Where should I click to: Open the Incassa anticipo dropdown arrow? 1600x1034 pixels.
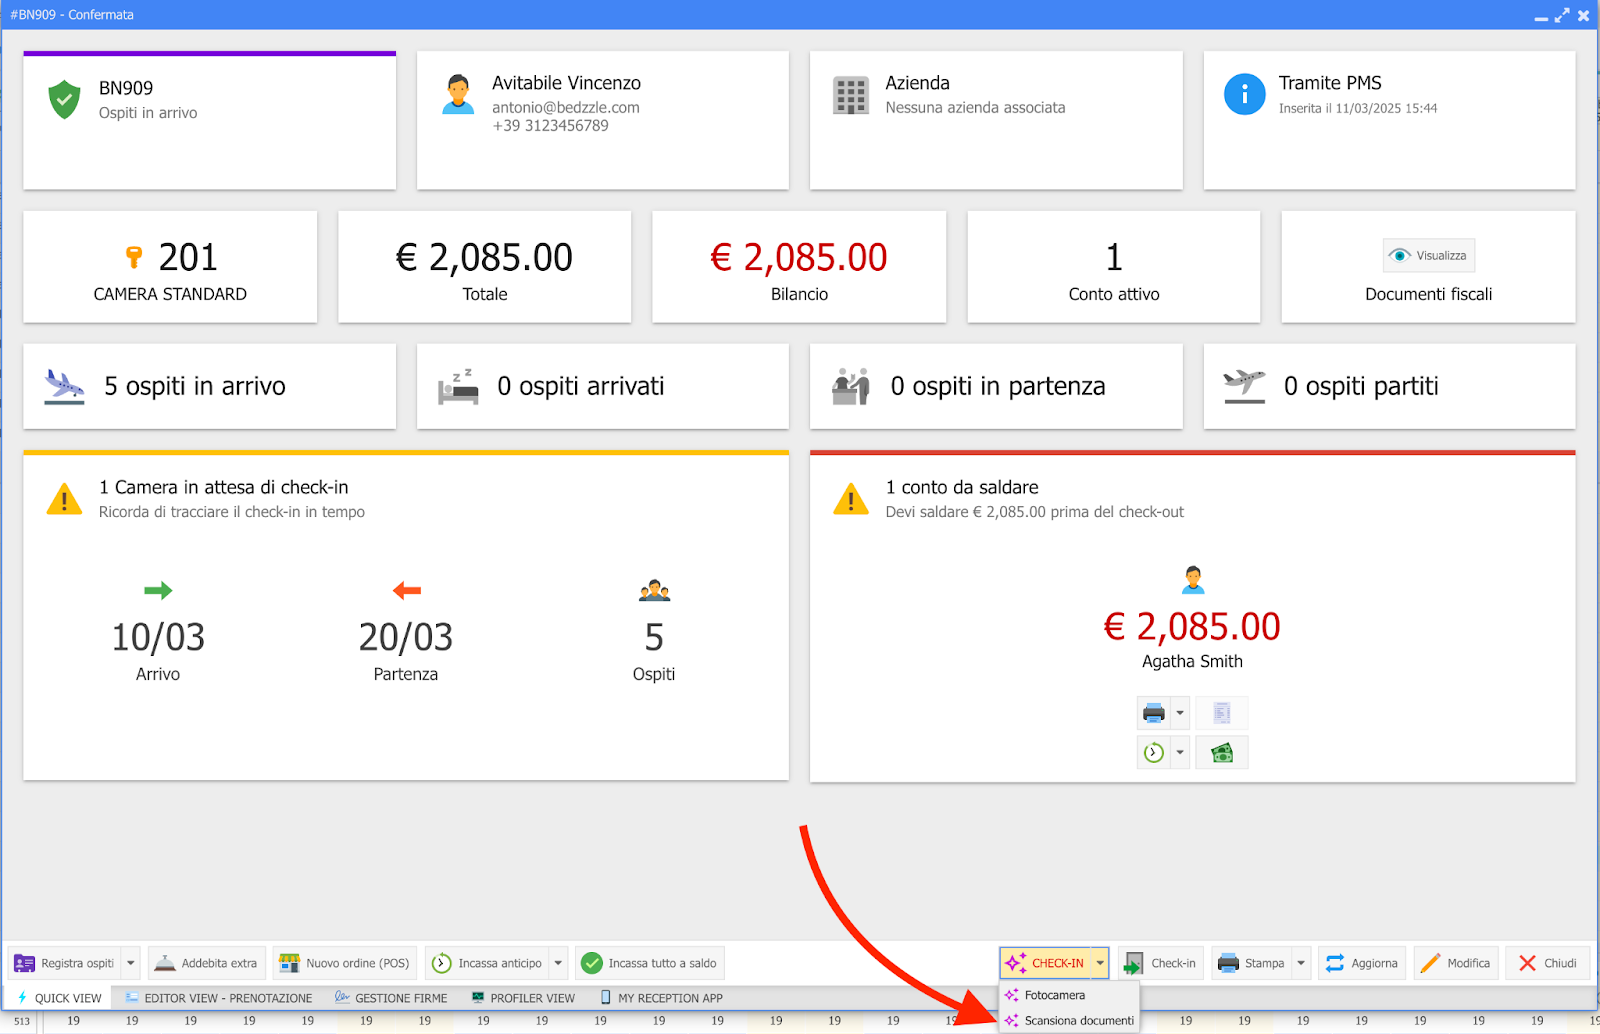pyautogui.click(x=558, y=963)
